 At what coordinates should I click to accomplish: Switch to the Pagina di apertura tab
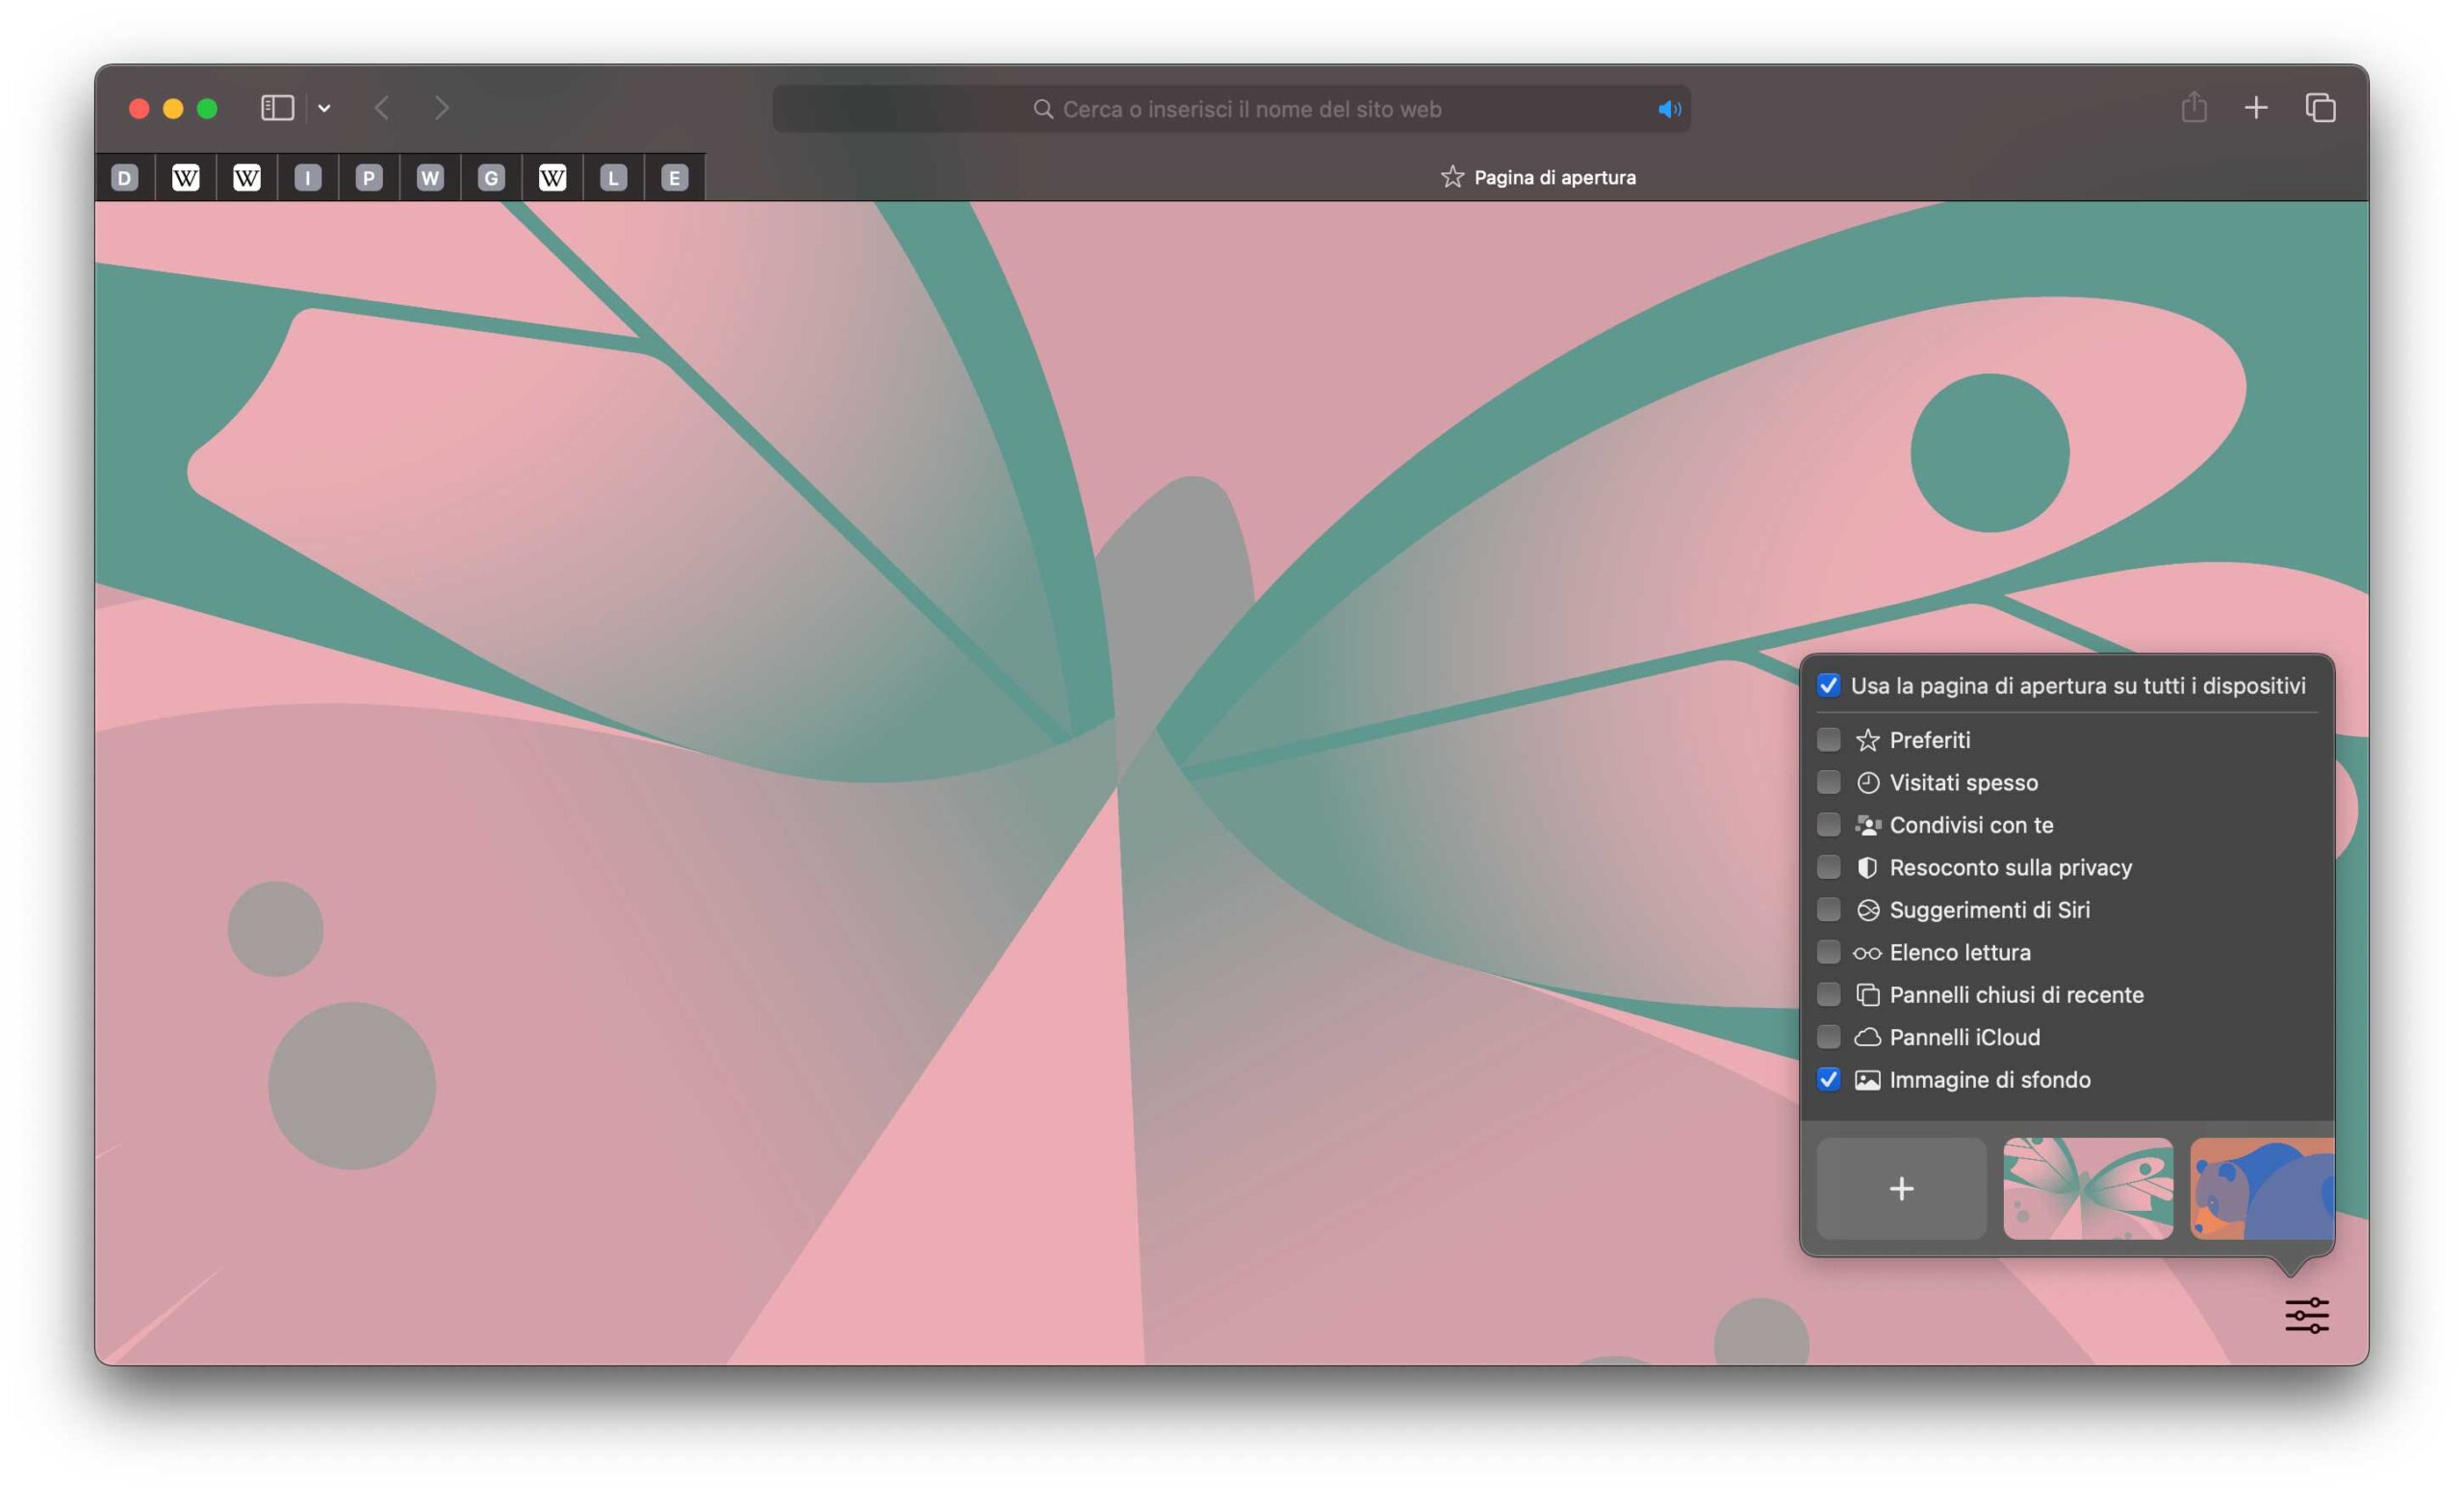coord(1538,177)
